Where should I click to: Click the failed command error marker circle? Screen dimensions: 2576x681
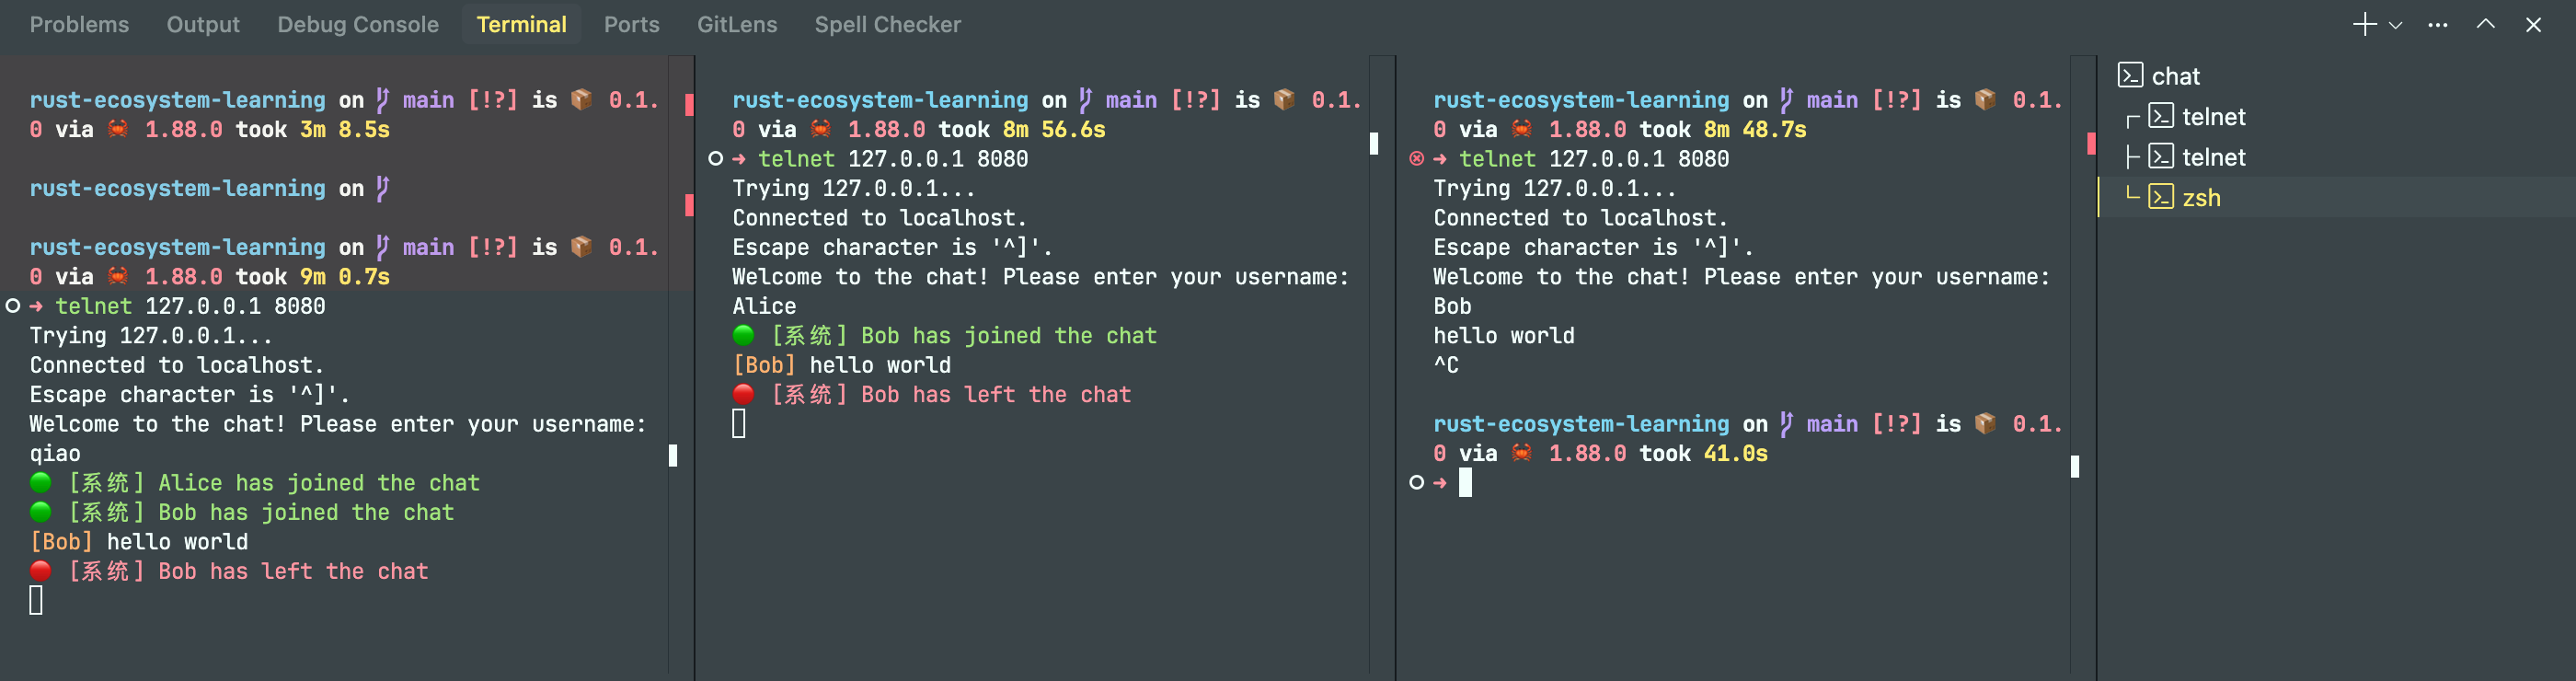click(1416, 159)
